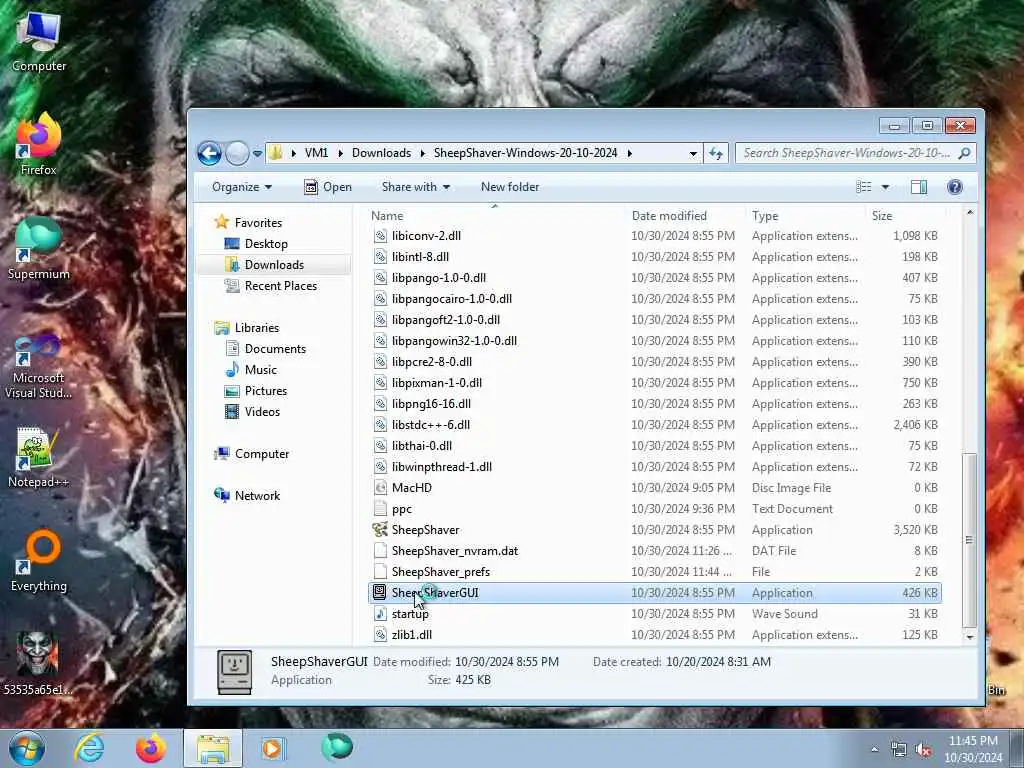
Task: Open the More view options dropdown arrow
Action: (x=886, y=187)
